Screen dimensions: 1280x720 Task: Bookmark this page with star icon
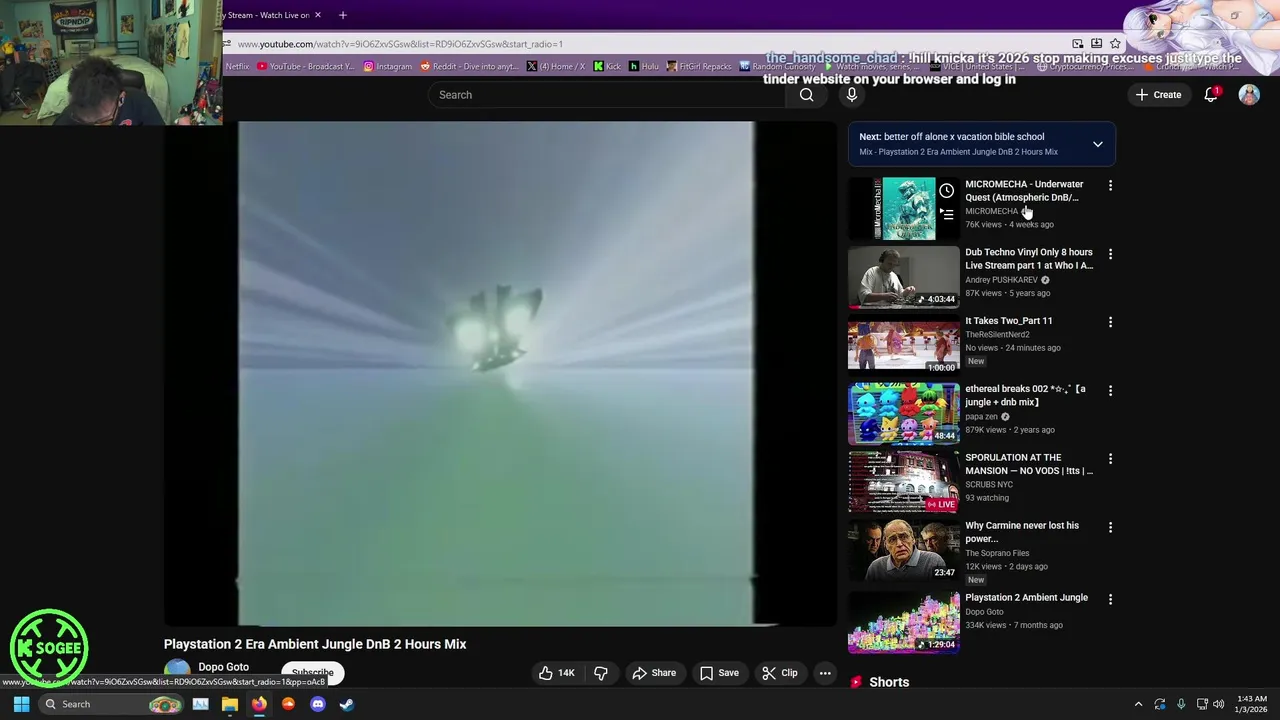[x=1115, y=44]
